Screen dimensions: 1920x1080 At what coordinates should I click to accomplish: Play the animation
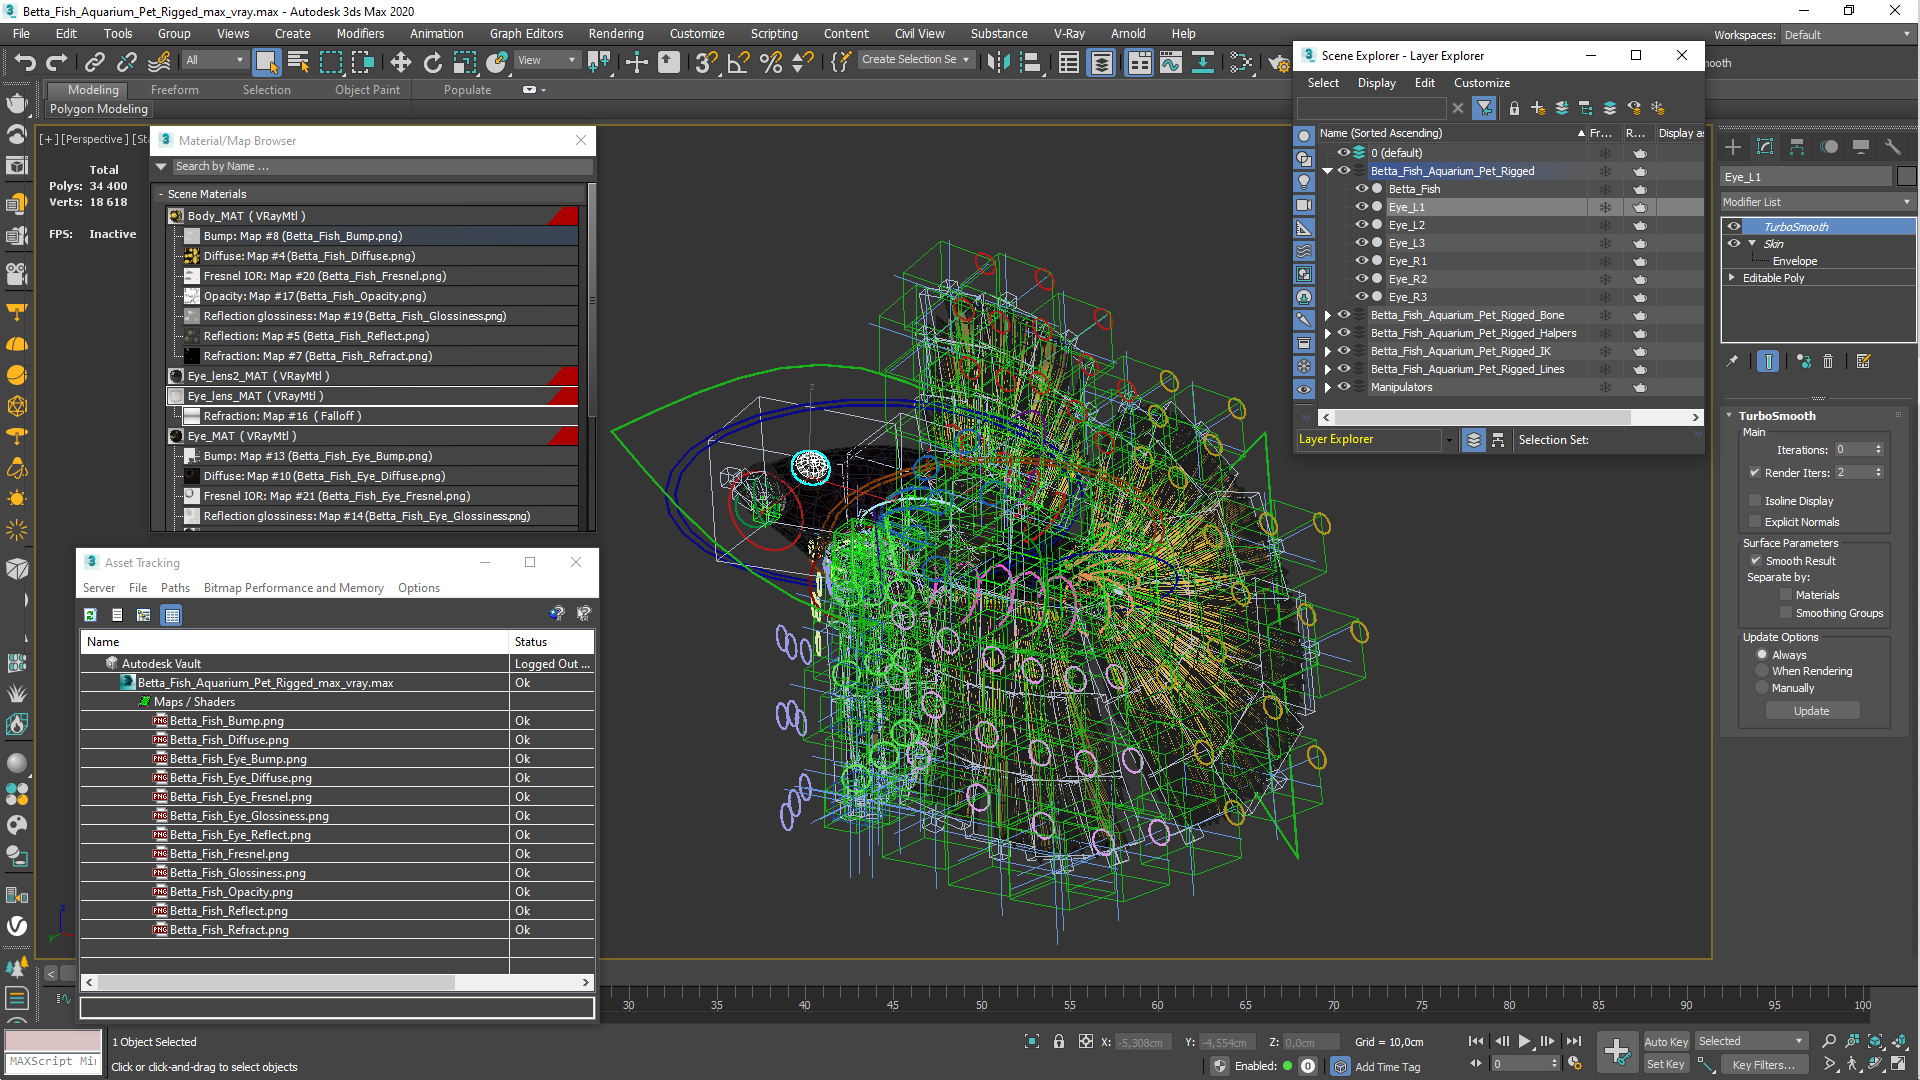tap(1524, 1041)
